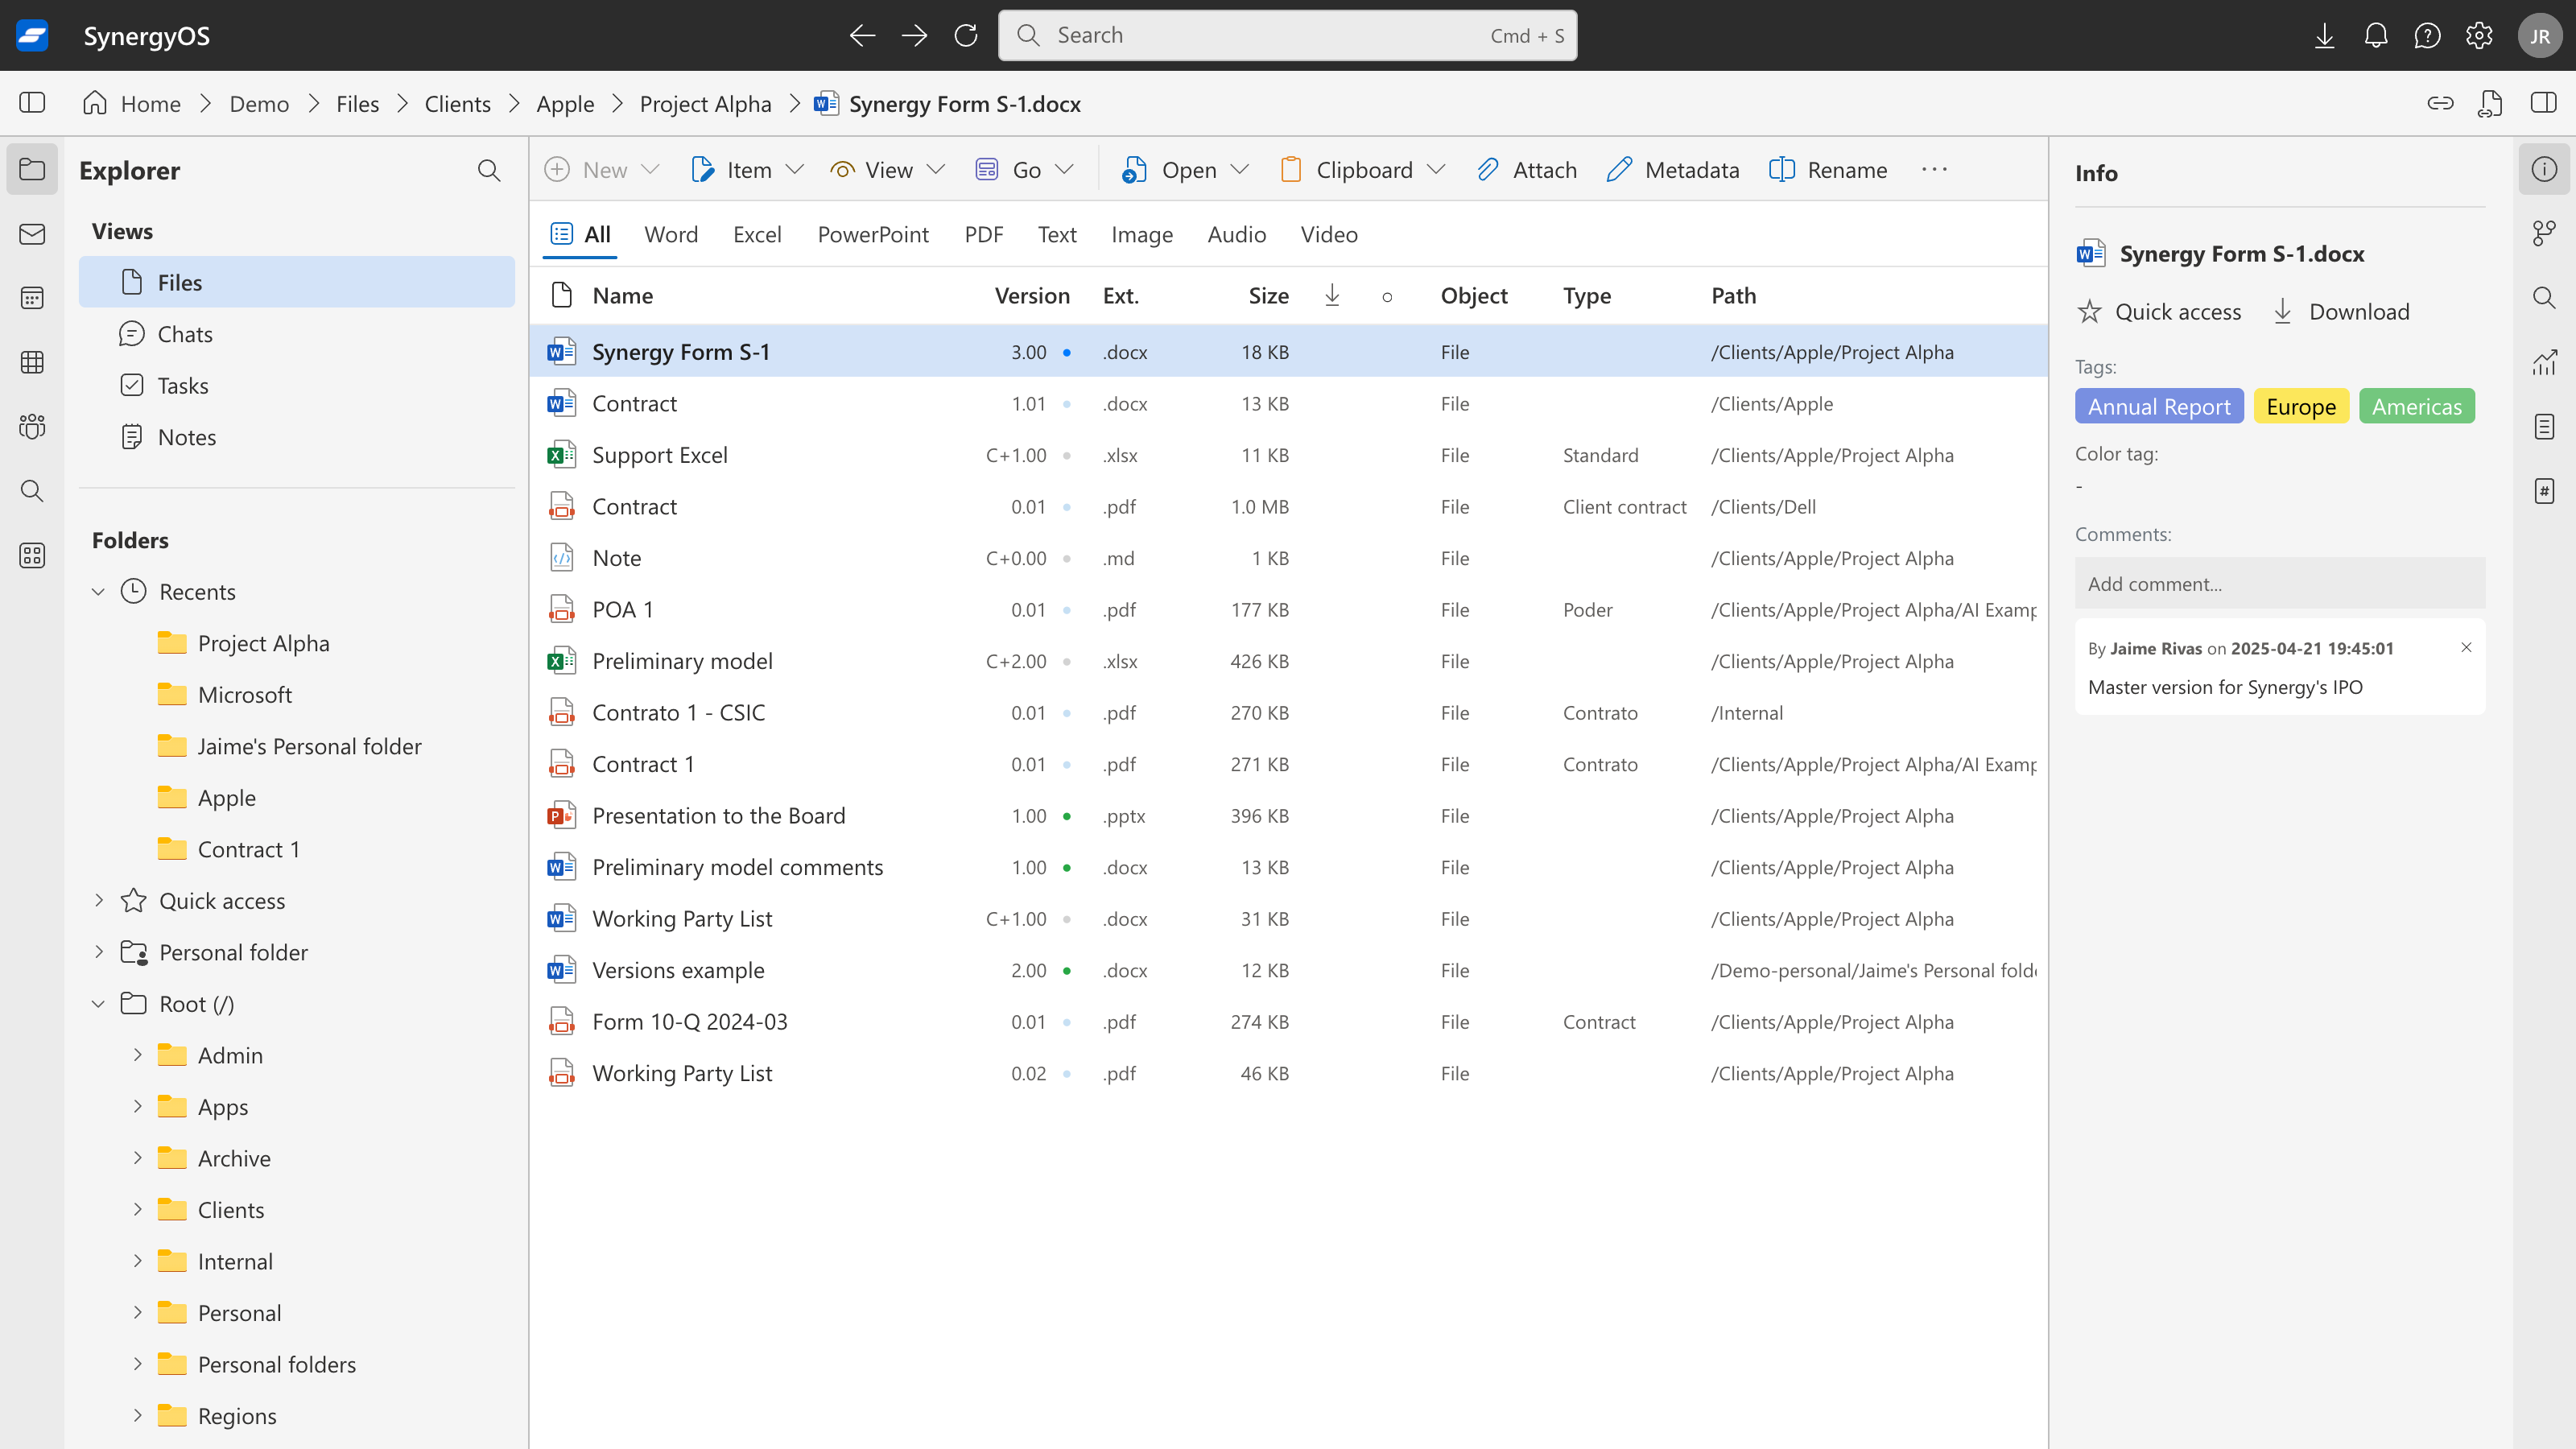Click the calendar icon in left sidebar
The width and height of the screenshot is (2576, 1449).
tap(32, 298)
